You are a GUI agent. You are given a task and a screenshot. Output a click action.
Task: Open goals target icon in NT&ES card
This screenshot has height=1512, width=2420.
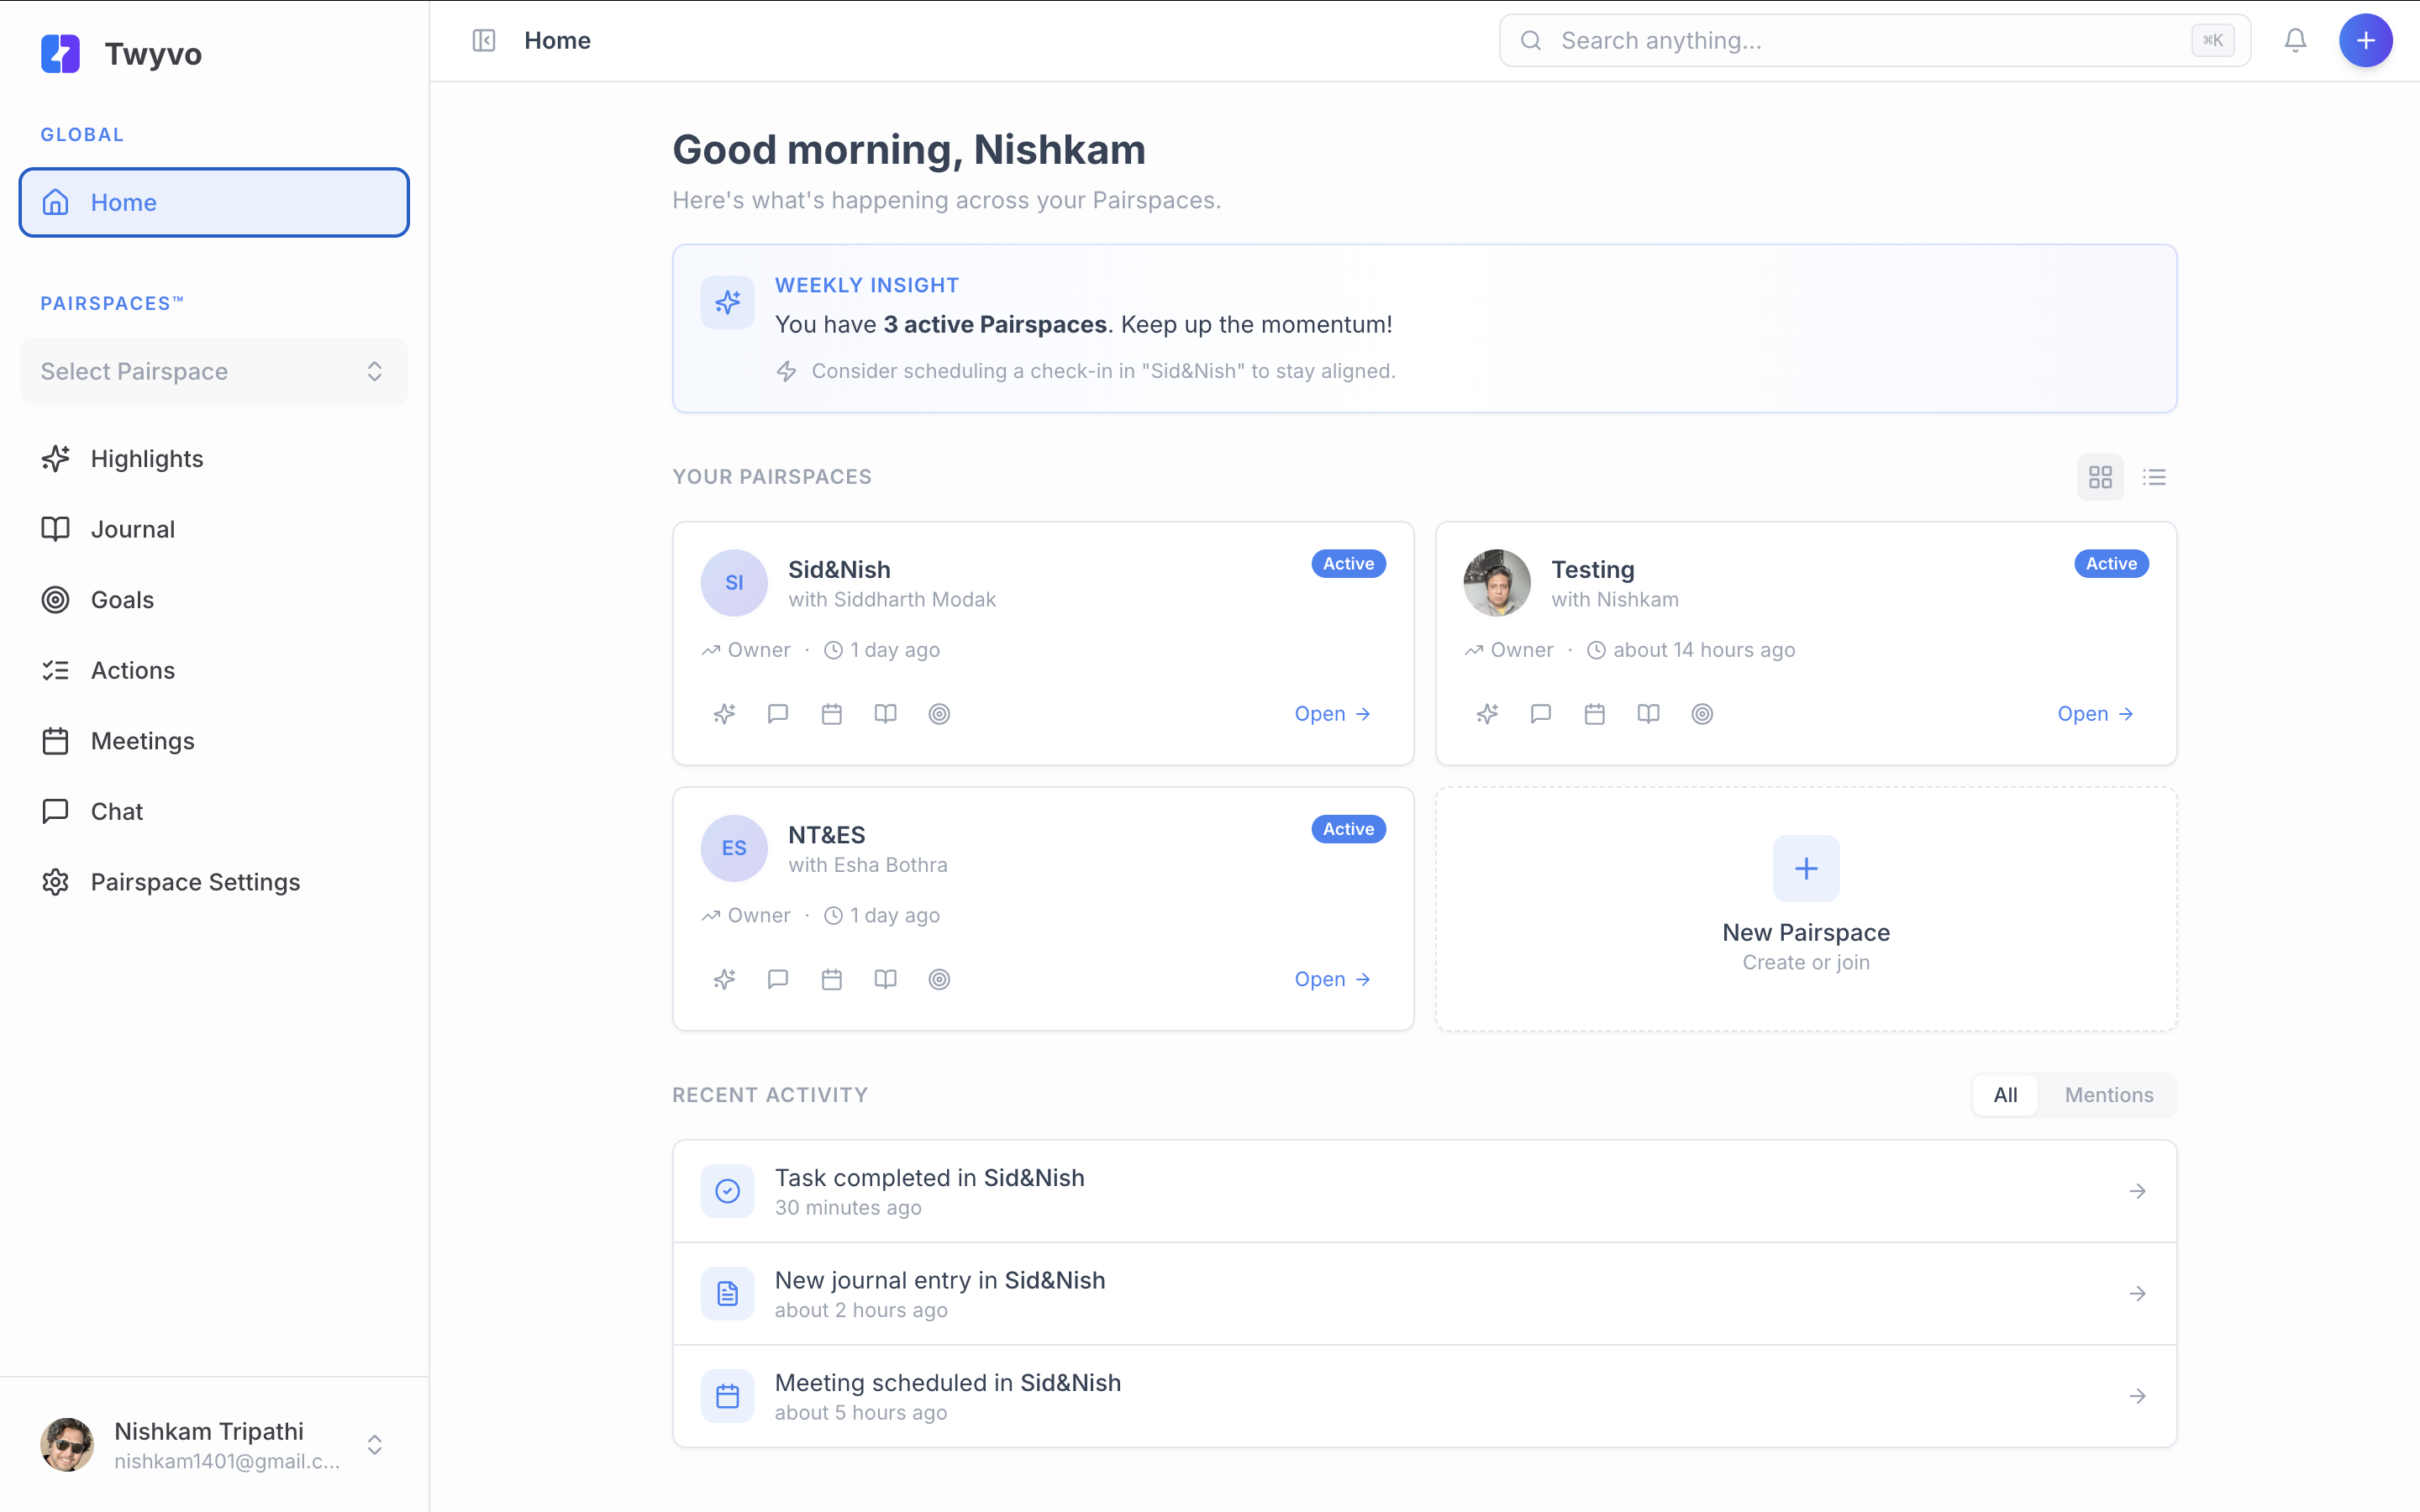click(939, 979)
